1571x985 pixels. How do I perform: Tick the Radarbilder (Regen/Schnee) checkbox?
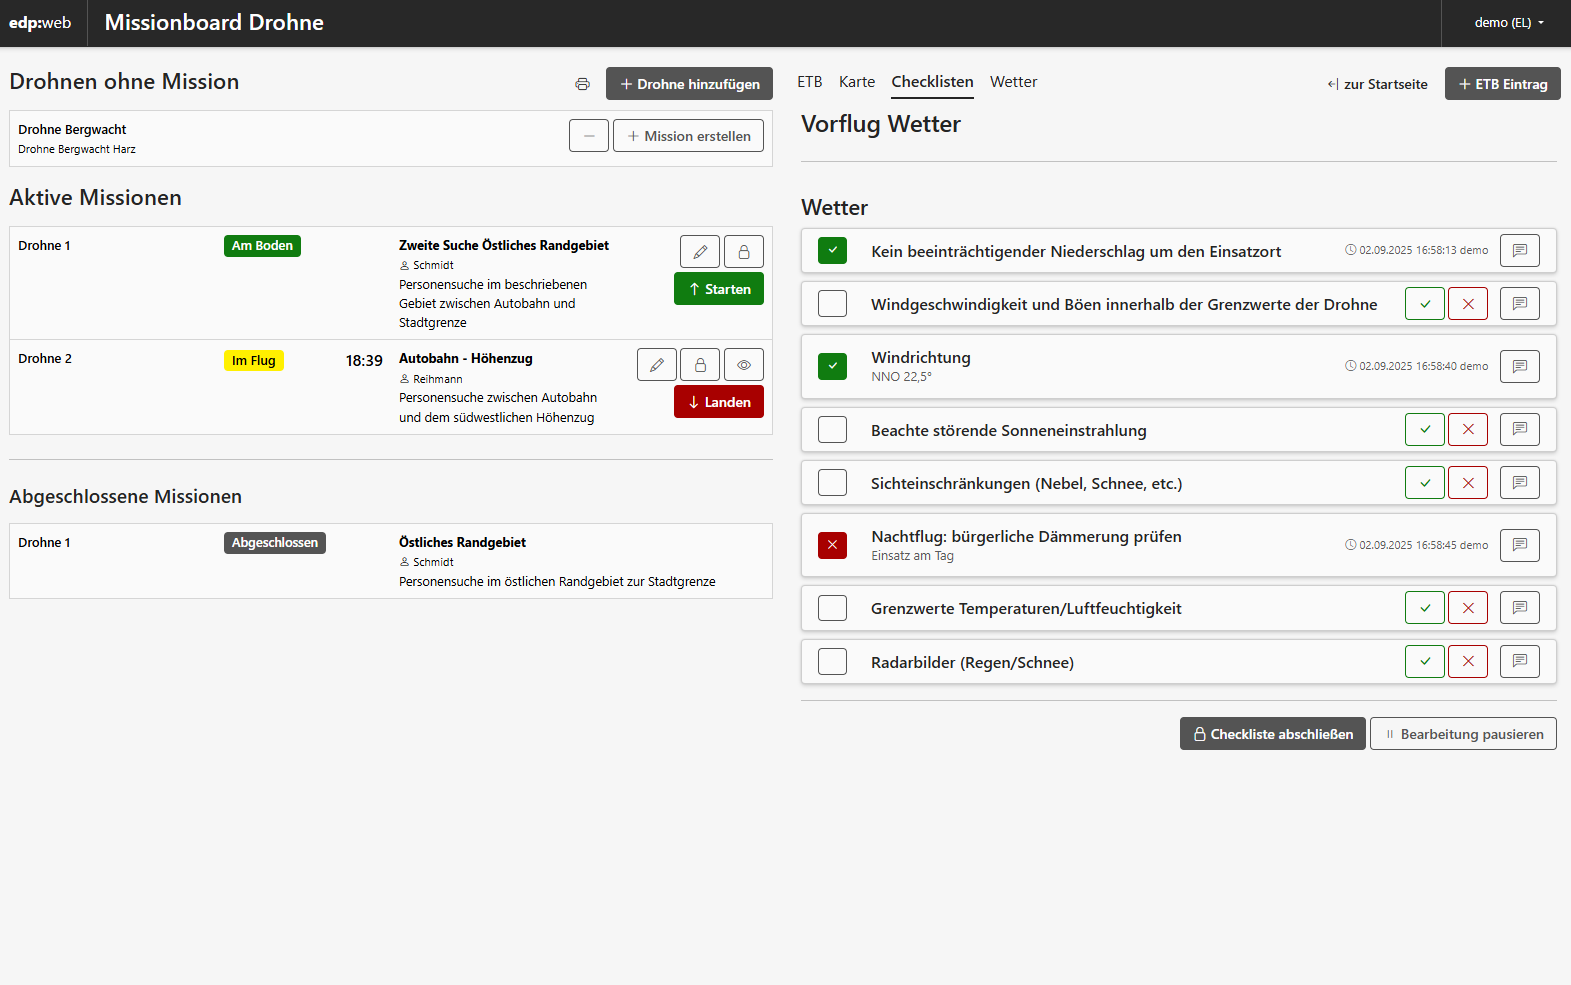click(x=832, y=662)
